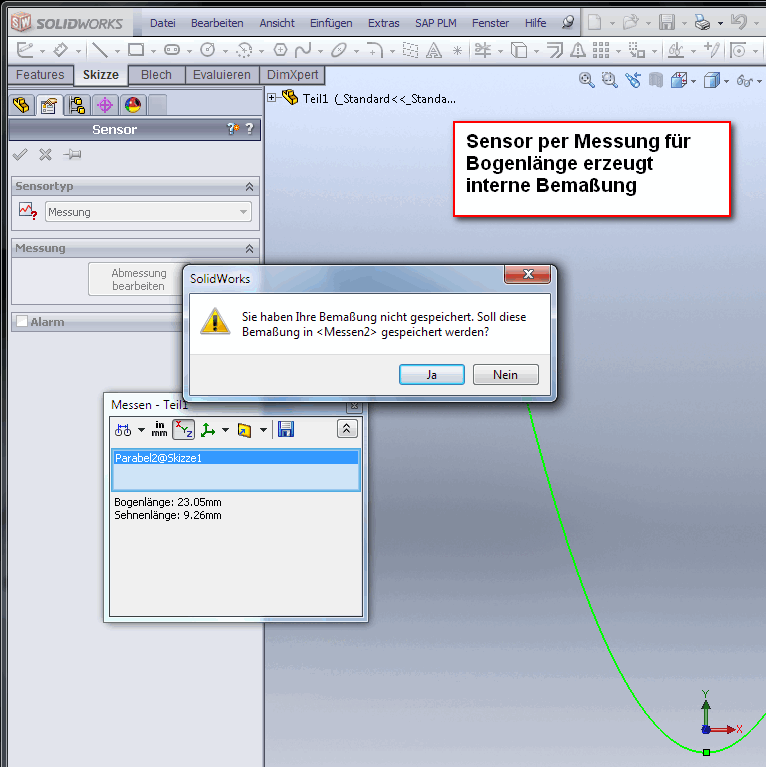Select the sketch Text tool
Viewport: 766px width, 767px height.
click(434, 50)
